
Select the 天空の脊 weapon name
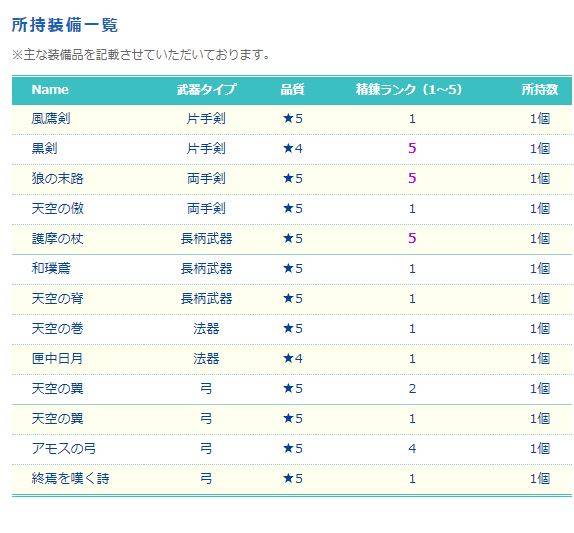(57, 299)
